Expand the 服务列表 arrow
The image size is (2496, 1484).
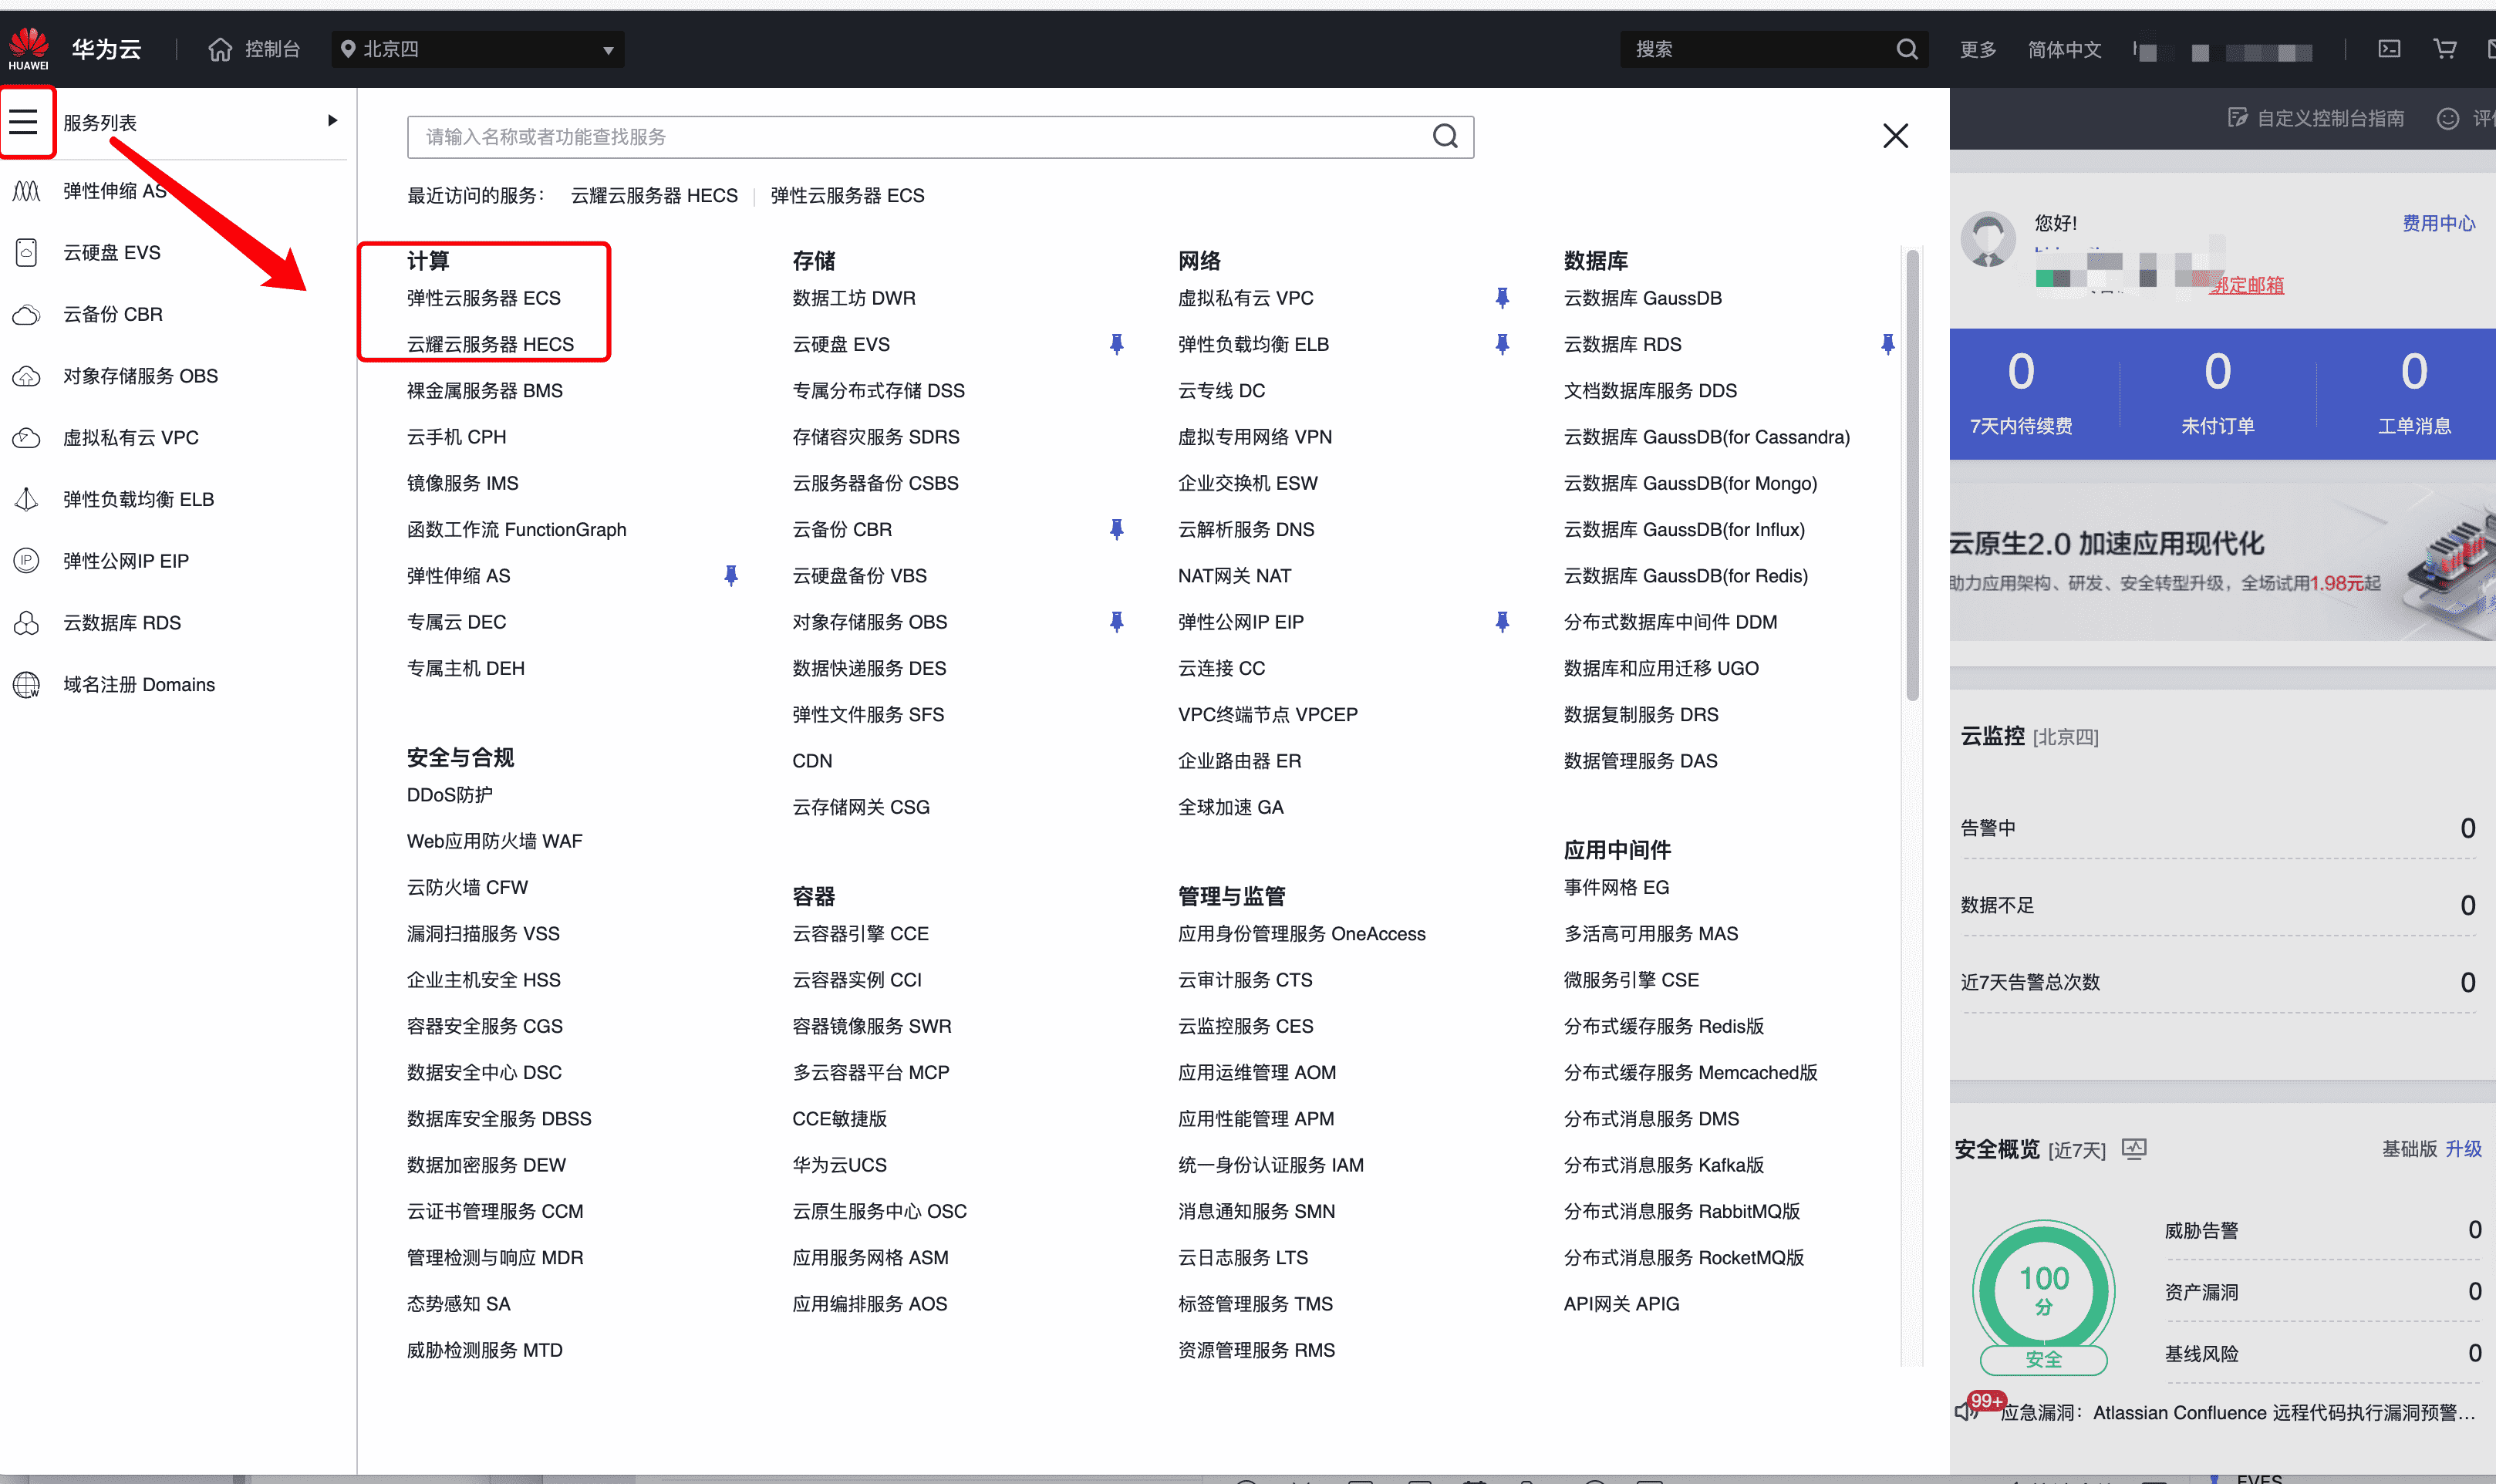point(332,121)
